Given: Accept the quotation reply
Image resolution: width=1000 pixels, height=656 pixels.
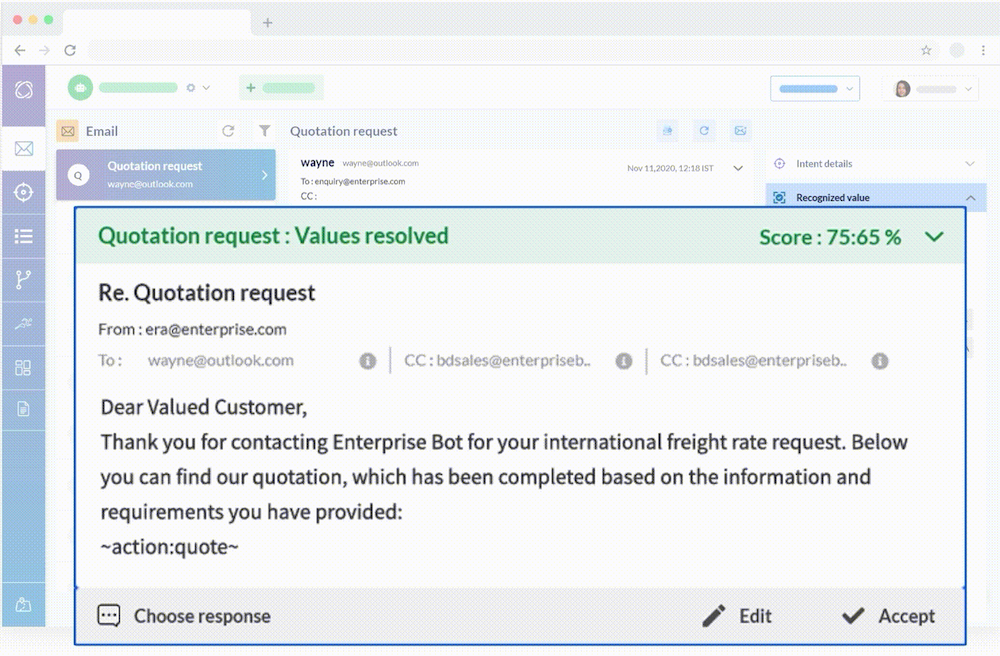Looking at the screenshot, I should pos(888,616).
